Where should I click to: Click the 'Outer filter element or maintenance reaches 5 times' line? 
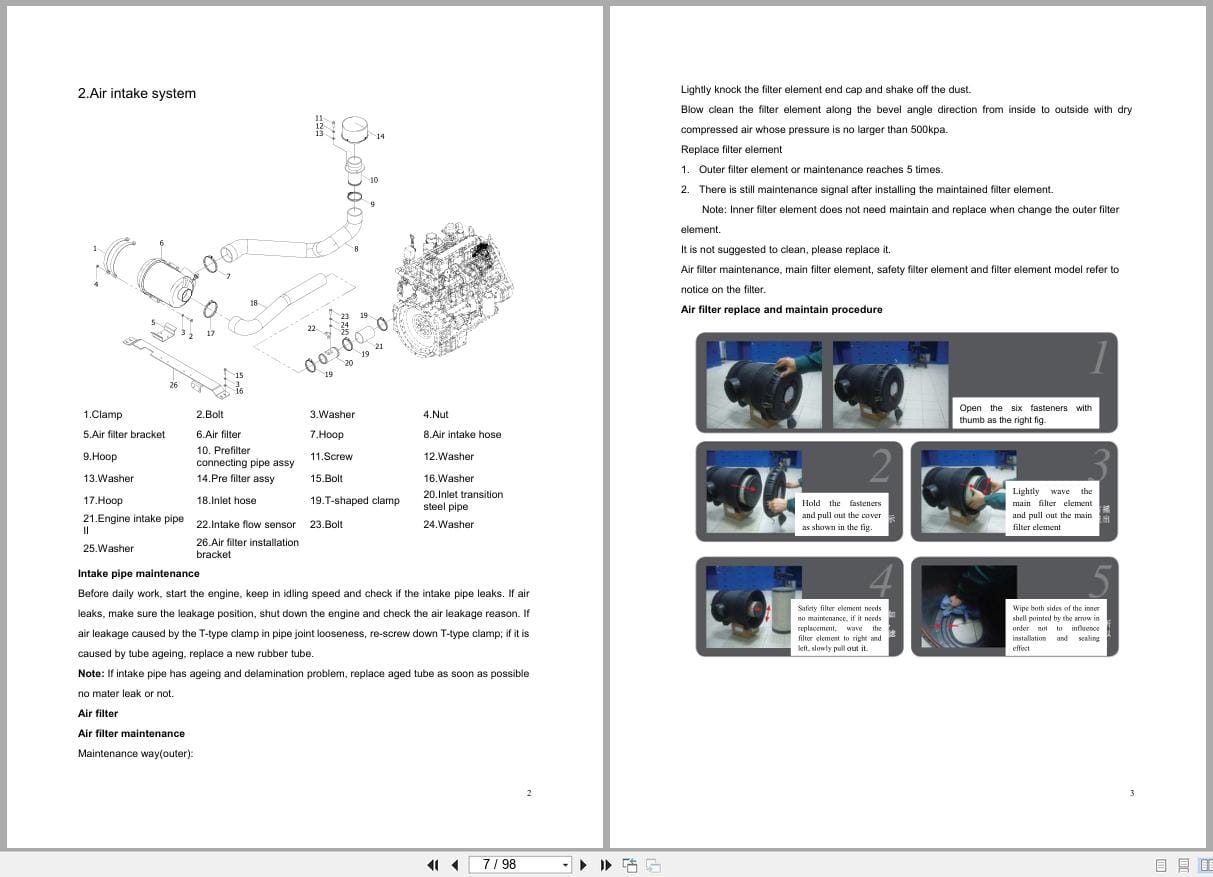coord(820,170)
